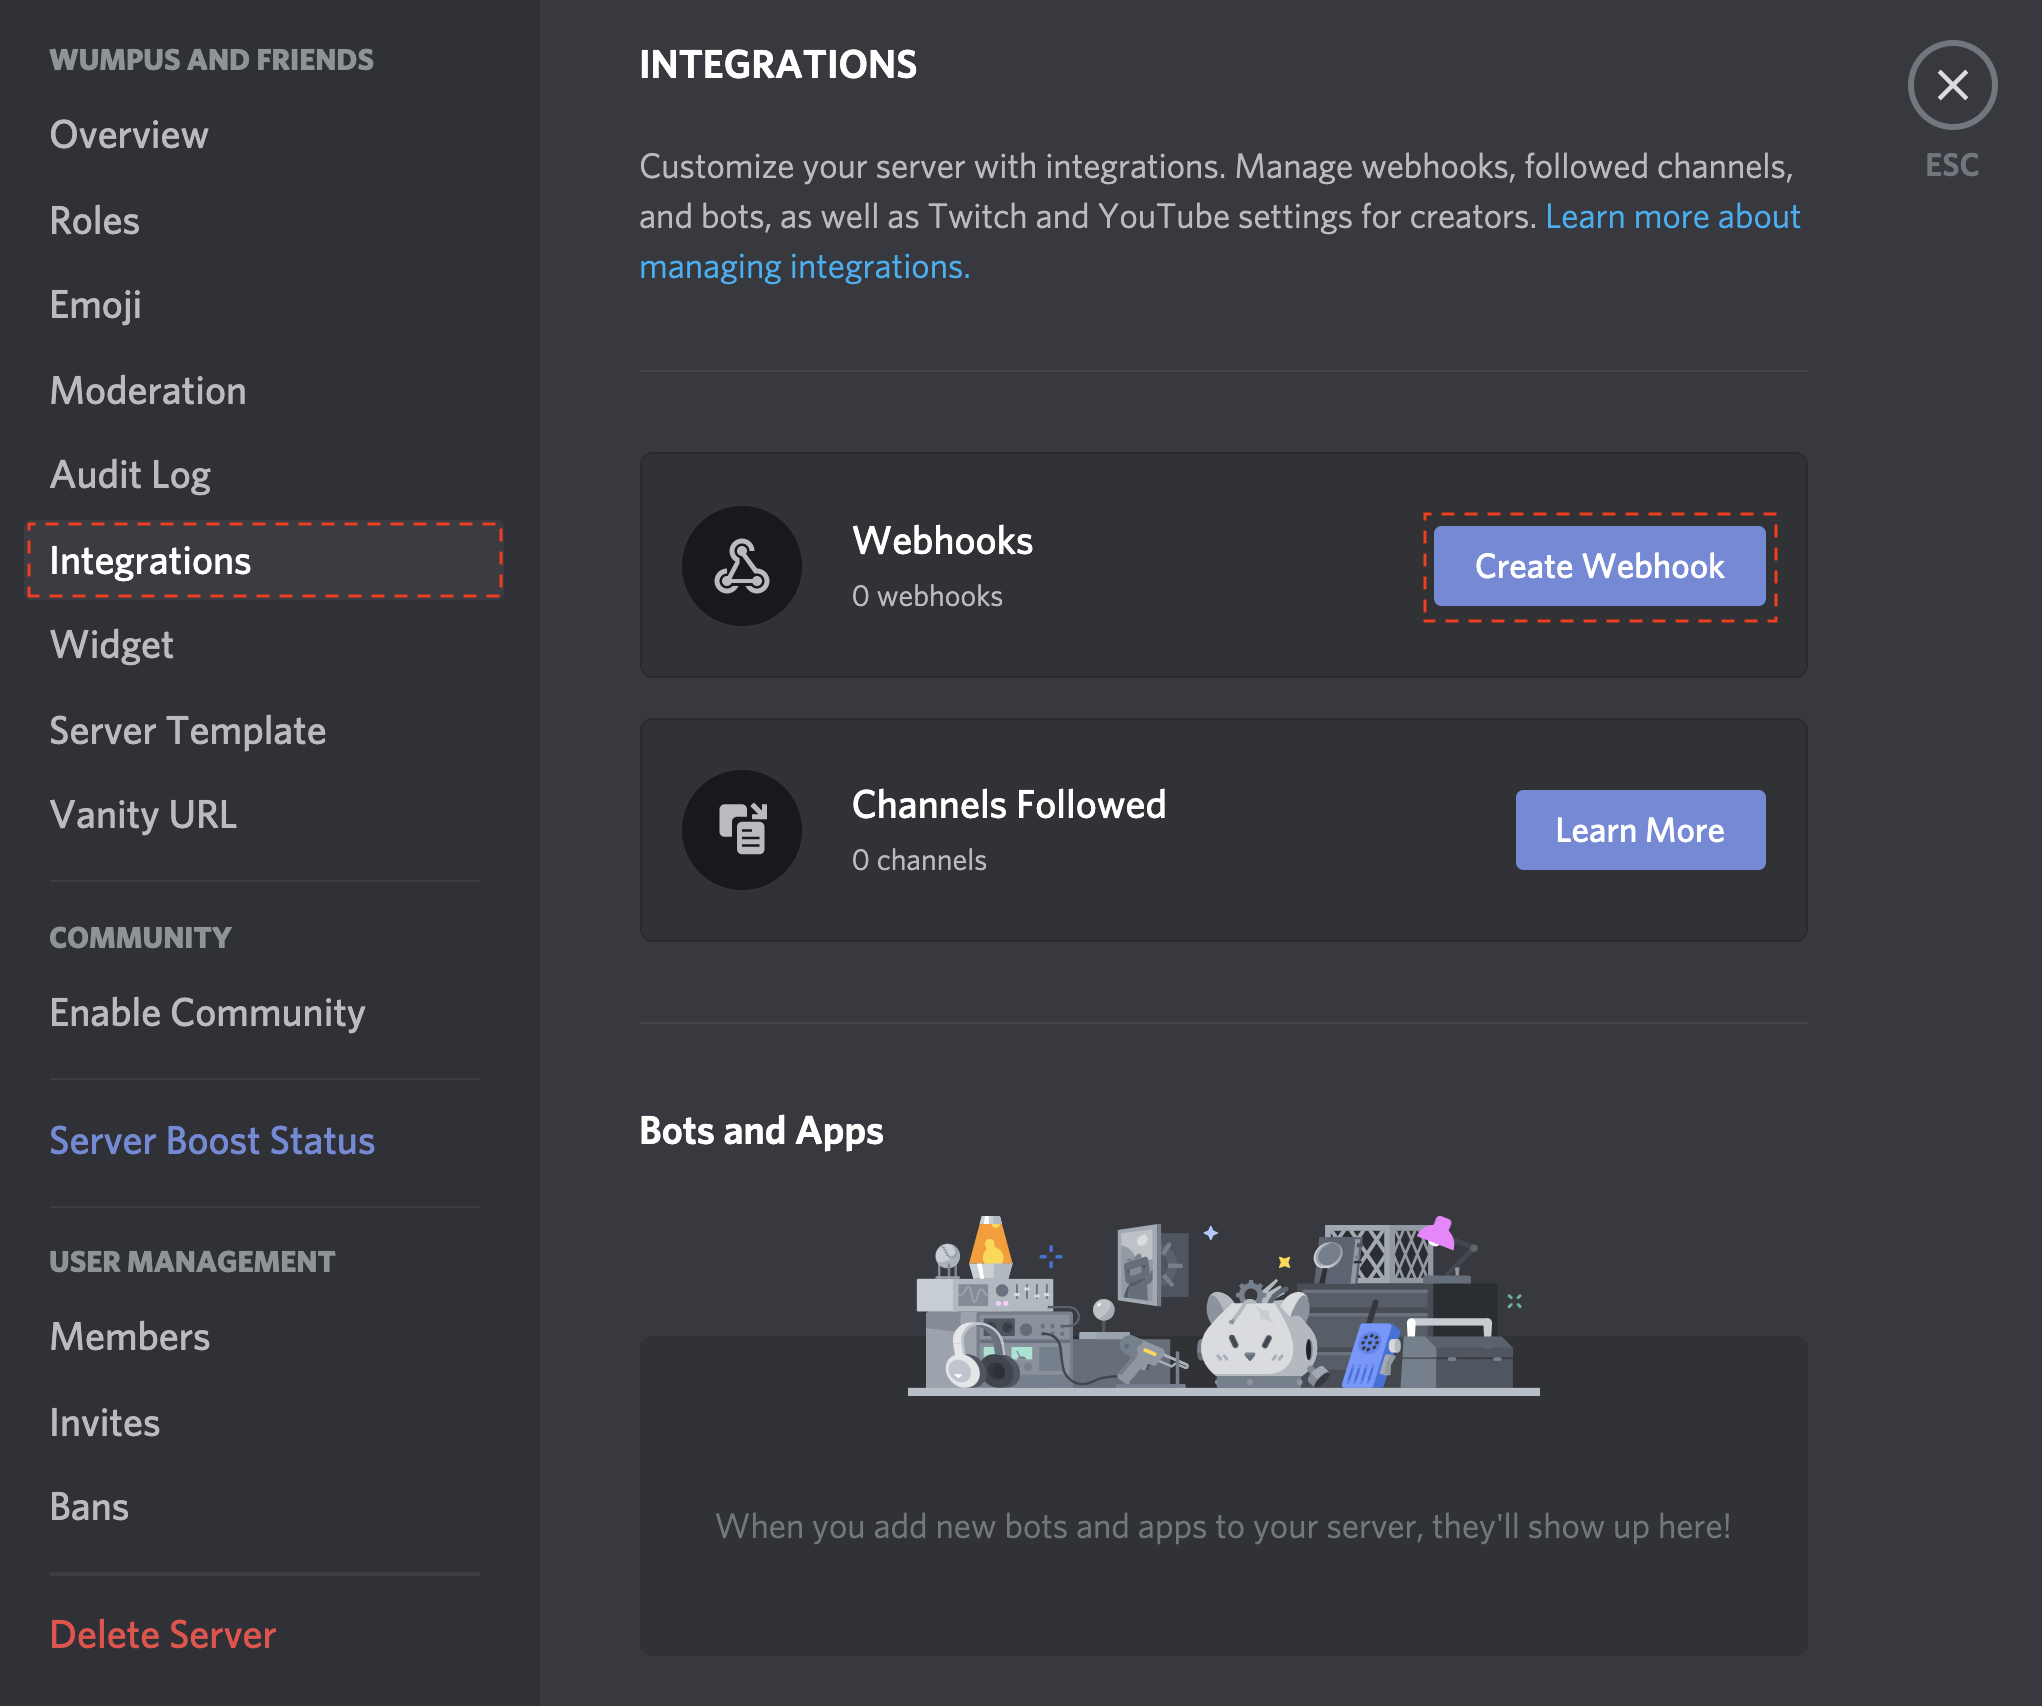Viewport: 2042px width, 1706px height.
Task: Click Server Boost Status link
Action: pyautogui.click(x=212, y=1138)
